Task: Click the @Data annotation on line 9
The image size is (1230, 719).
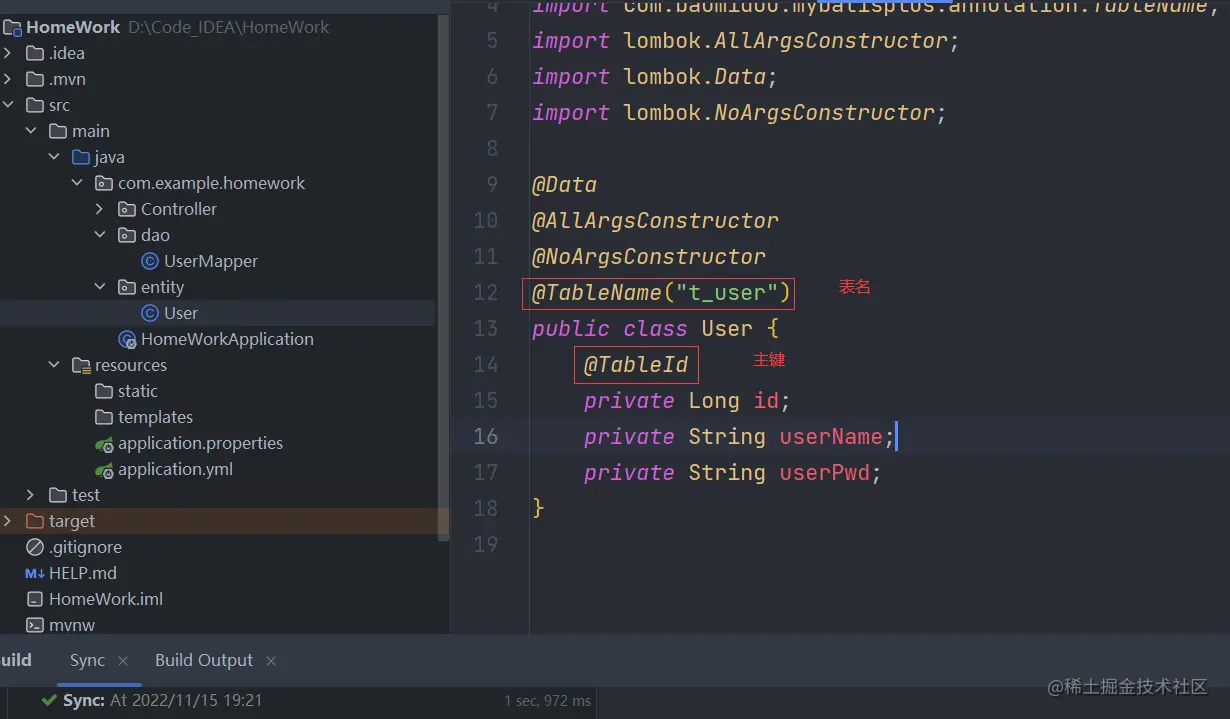Action: click(564, 185)
